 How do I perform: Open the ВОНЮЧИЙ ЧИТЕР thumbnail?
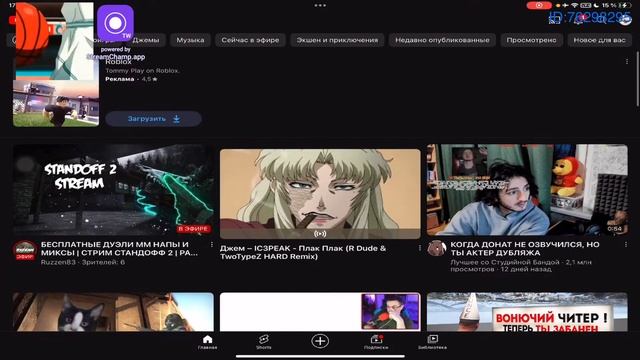[x=527, y=311]
